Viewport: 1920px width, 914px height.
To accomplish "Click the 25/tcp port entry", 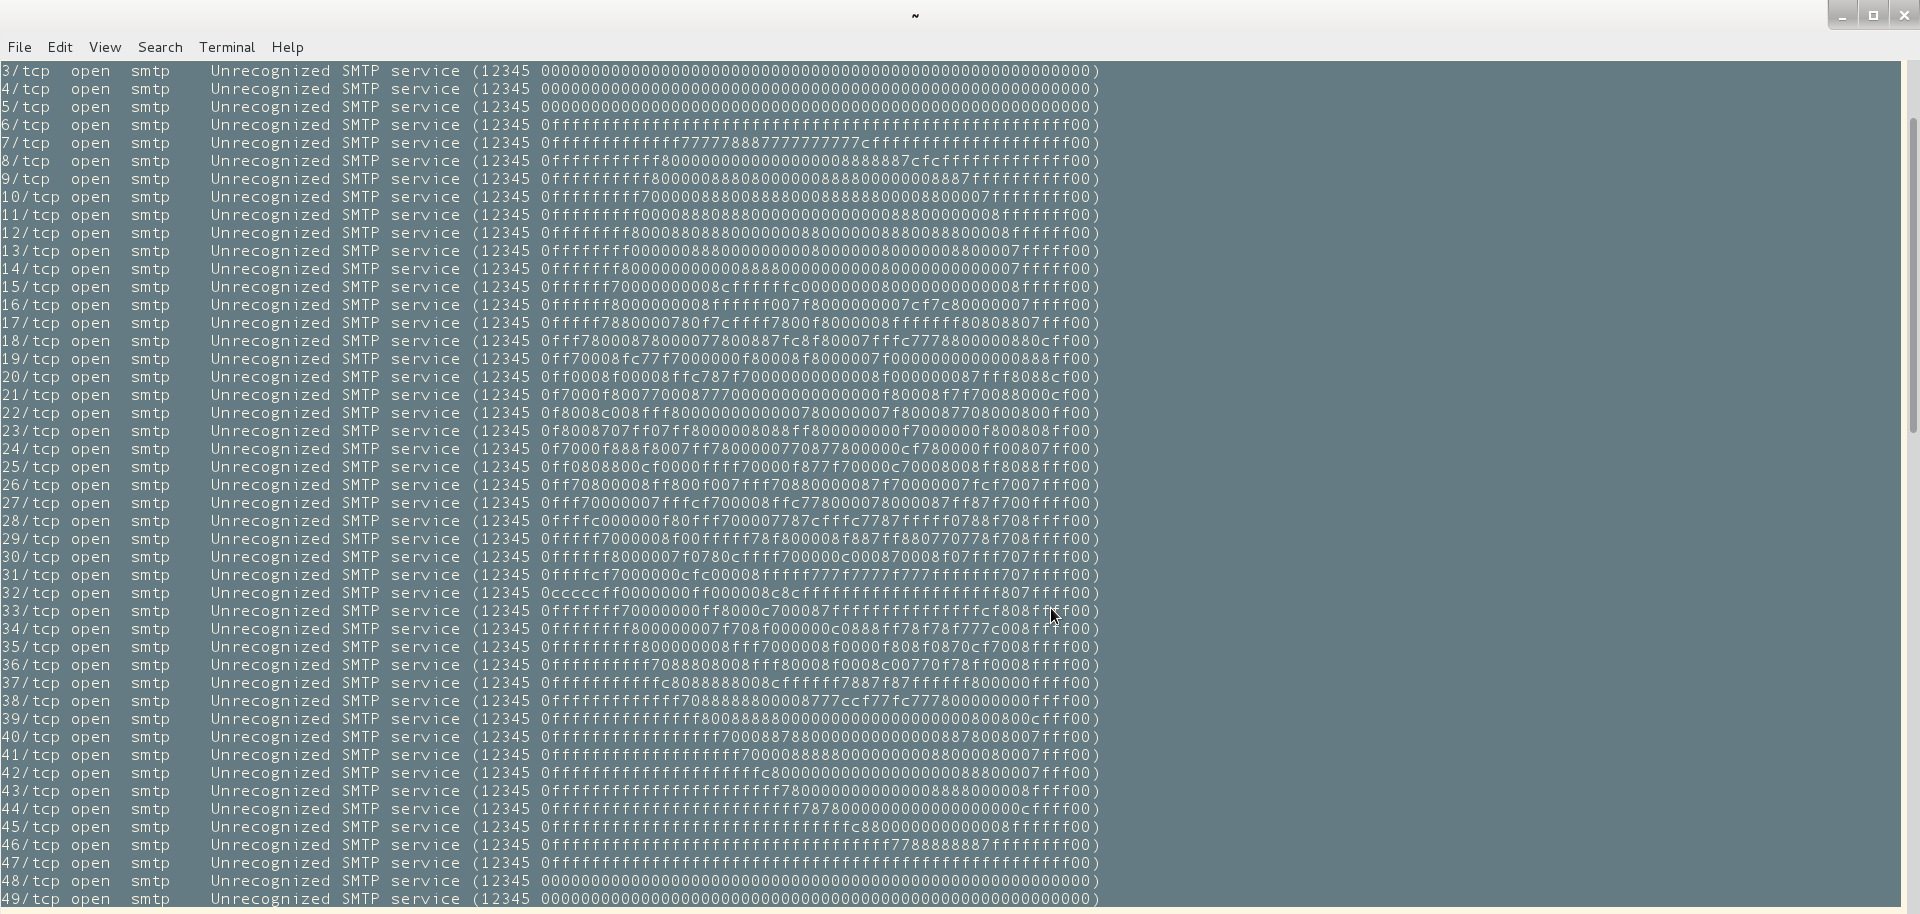I will pos(30,467).
